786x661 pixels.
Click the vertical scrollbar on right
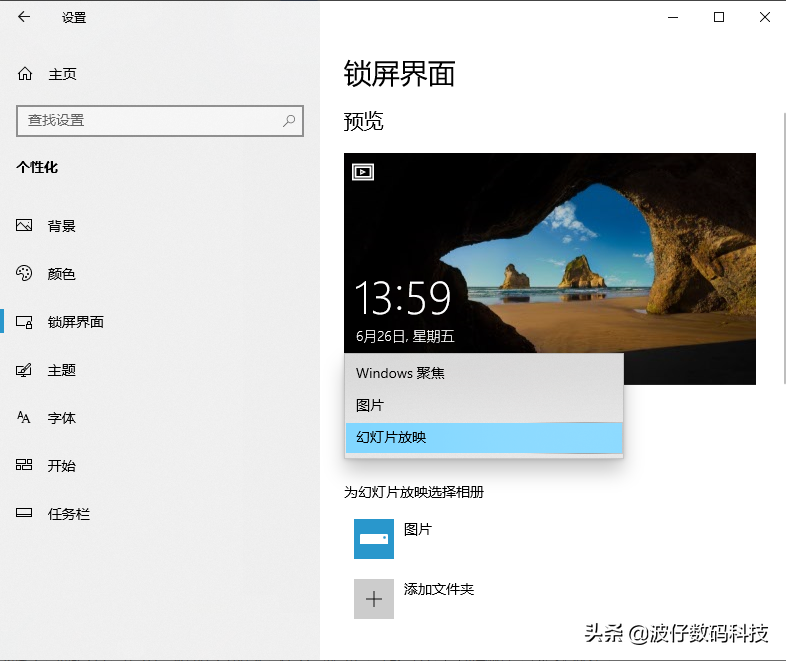(x=784, y=248)
